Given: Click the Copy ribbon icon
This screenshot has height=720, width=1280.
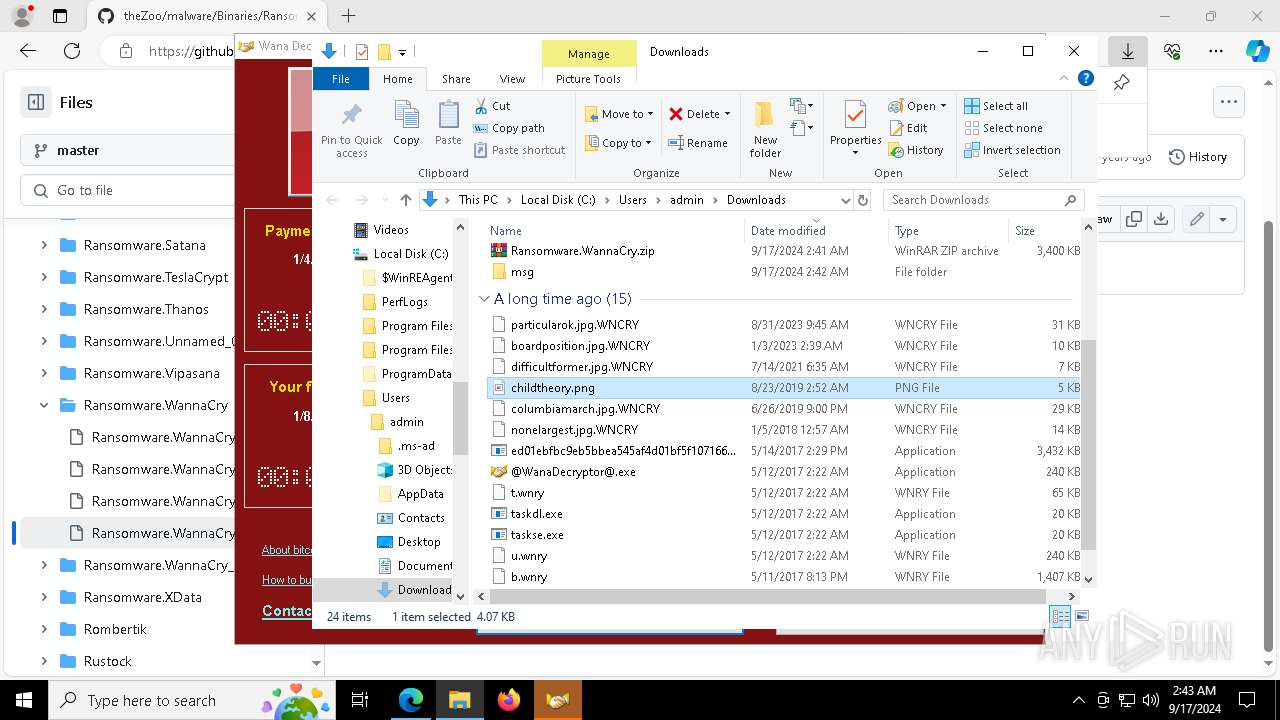Looking at the screenshot, I should coord(406,116).
